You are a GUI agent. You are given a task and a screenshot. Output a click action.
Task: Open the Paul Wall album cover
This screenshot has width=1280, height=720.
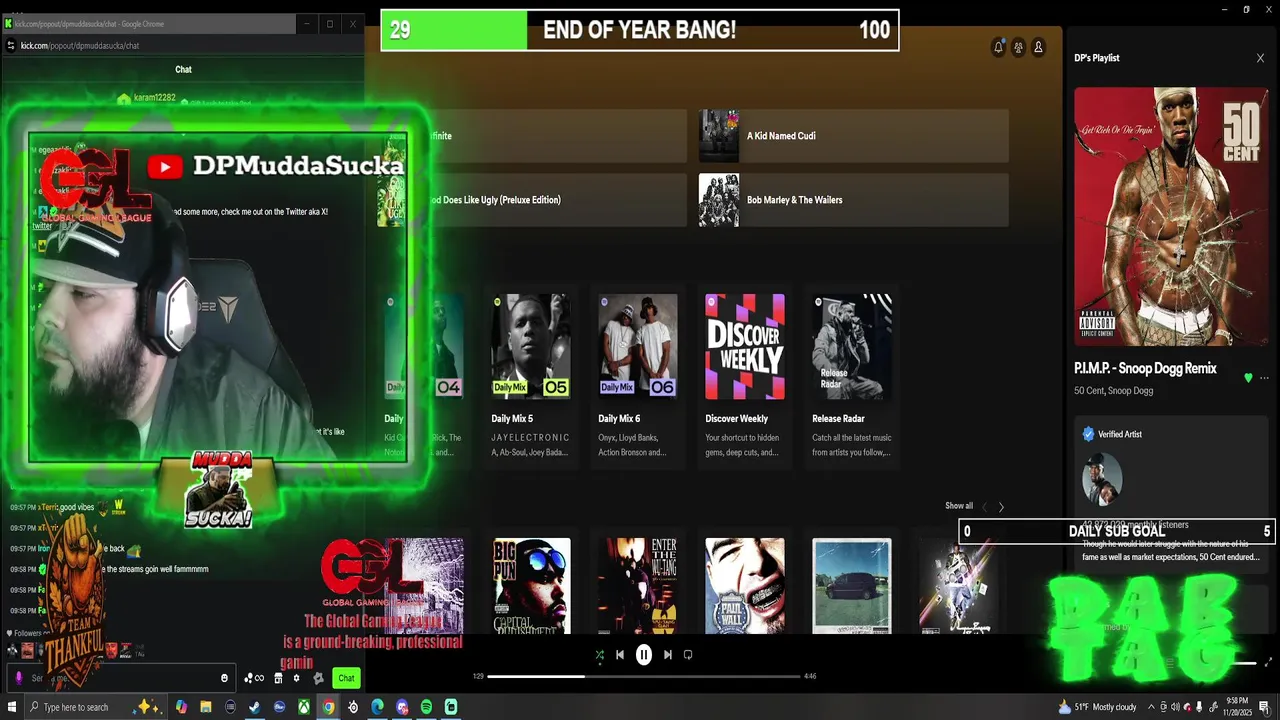(745, 586)
